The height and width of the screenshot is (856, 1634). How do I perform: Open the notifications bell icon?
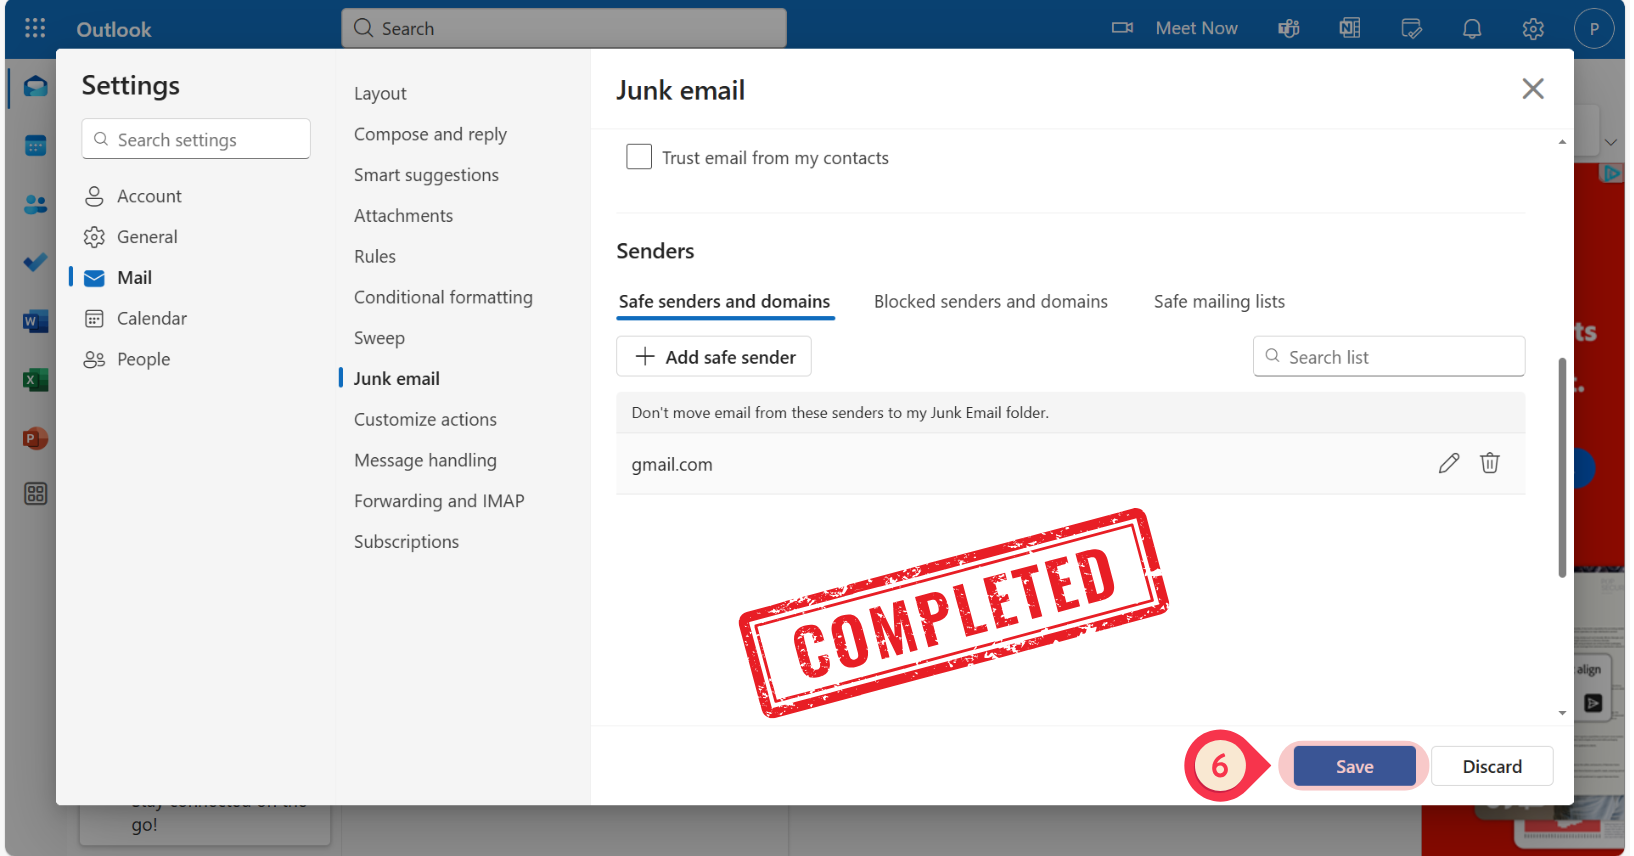click(1472, 28)
